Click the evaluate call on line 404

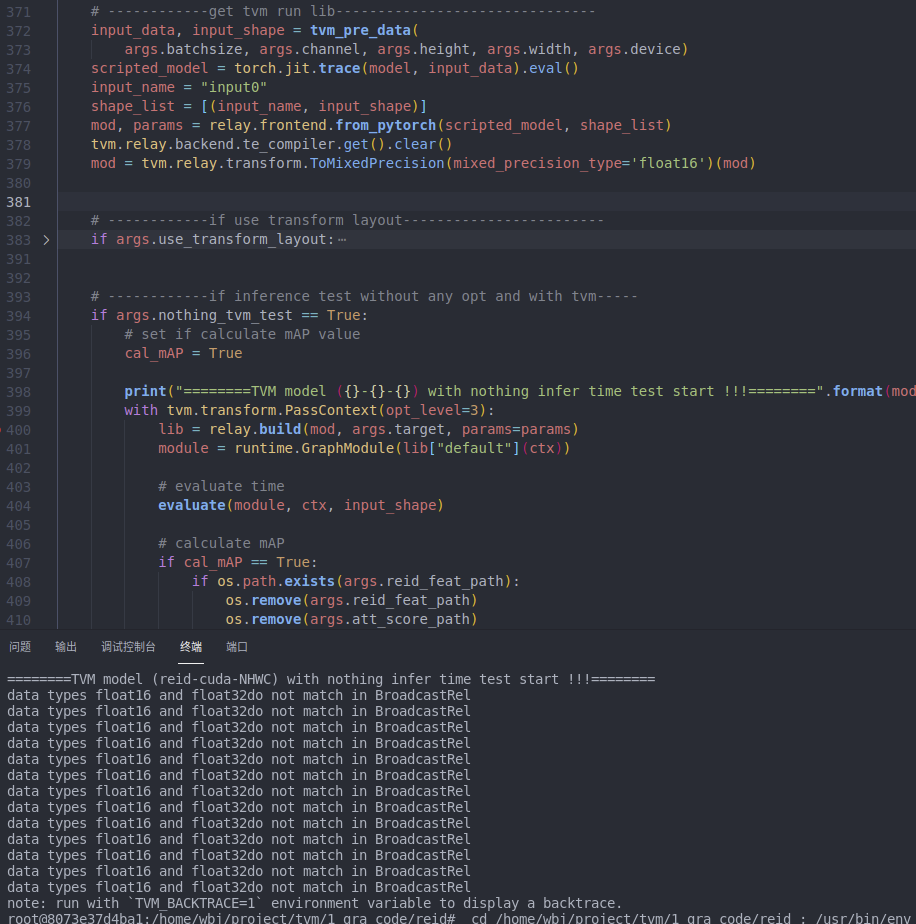pyautogui.click(x=192, y=505)
